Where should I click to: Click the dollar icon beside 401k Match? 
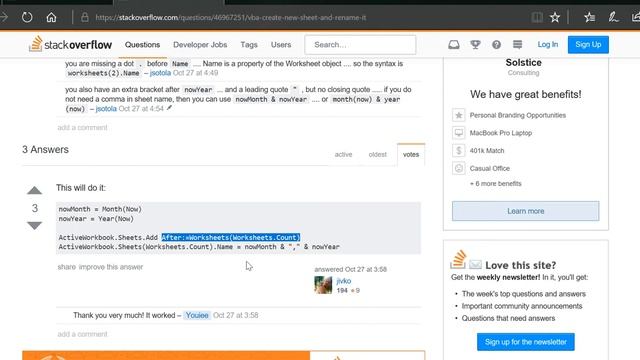[x=458, y=151]
